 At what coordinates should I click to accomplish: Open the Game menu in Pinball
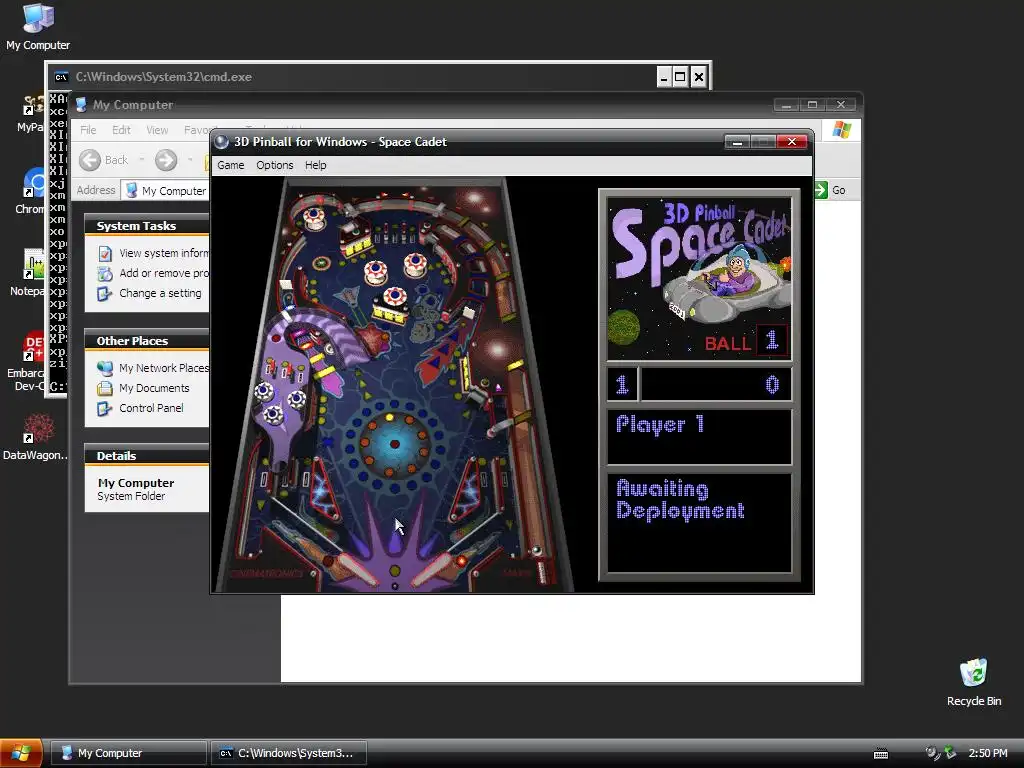231,165
